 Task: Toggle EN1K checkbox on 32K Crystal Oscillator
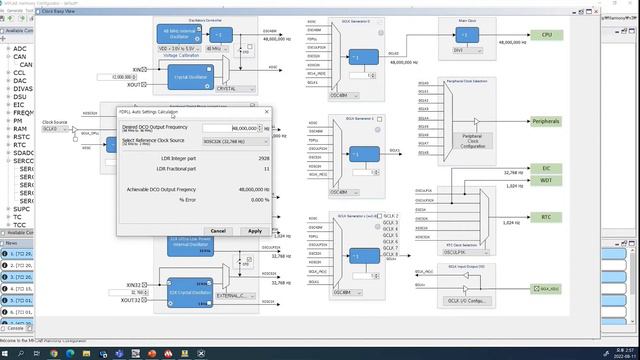pos(209,303)
